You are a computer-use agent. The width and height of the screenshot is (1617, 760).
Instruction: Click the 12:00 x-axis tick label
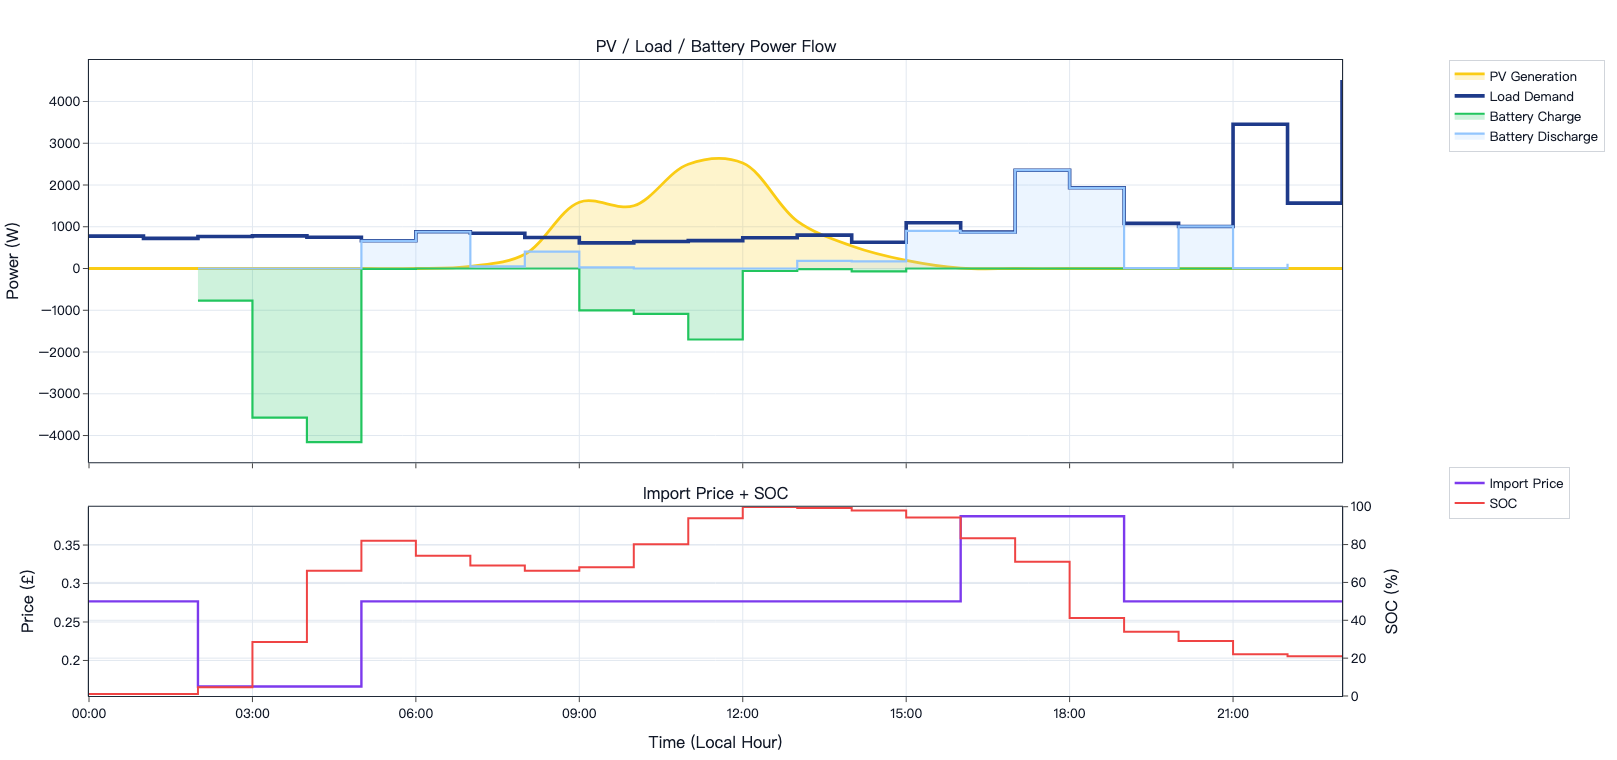click(x=742, y=713)
